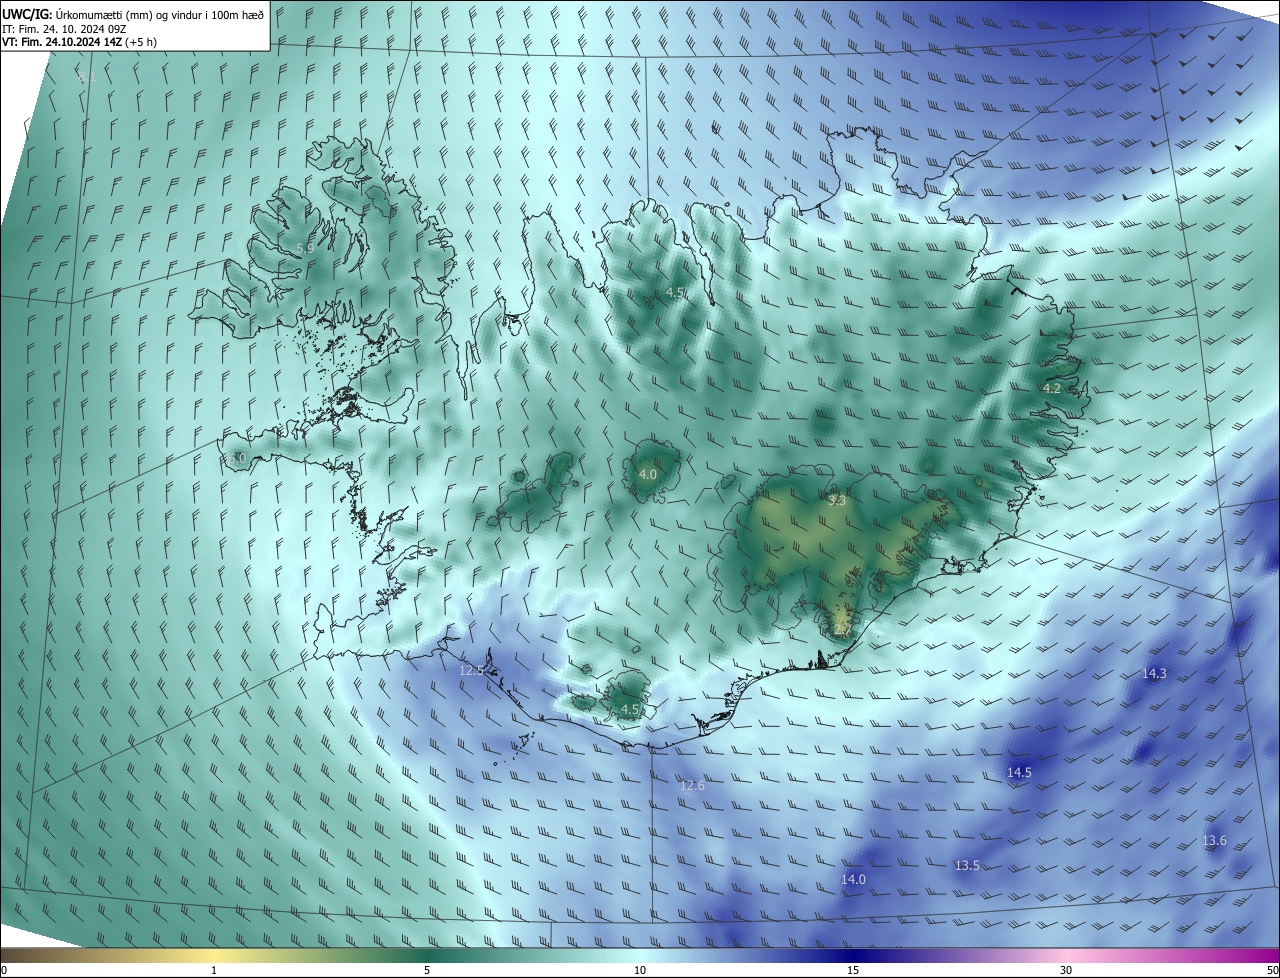Click the 3.3 value on Vatnajökull
1280x978 pixels.
tap(837, 500)
